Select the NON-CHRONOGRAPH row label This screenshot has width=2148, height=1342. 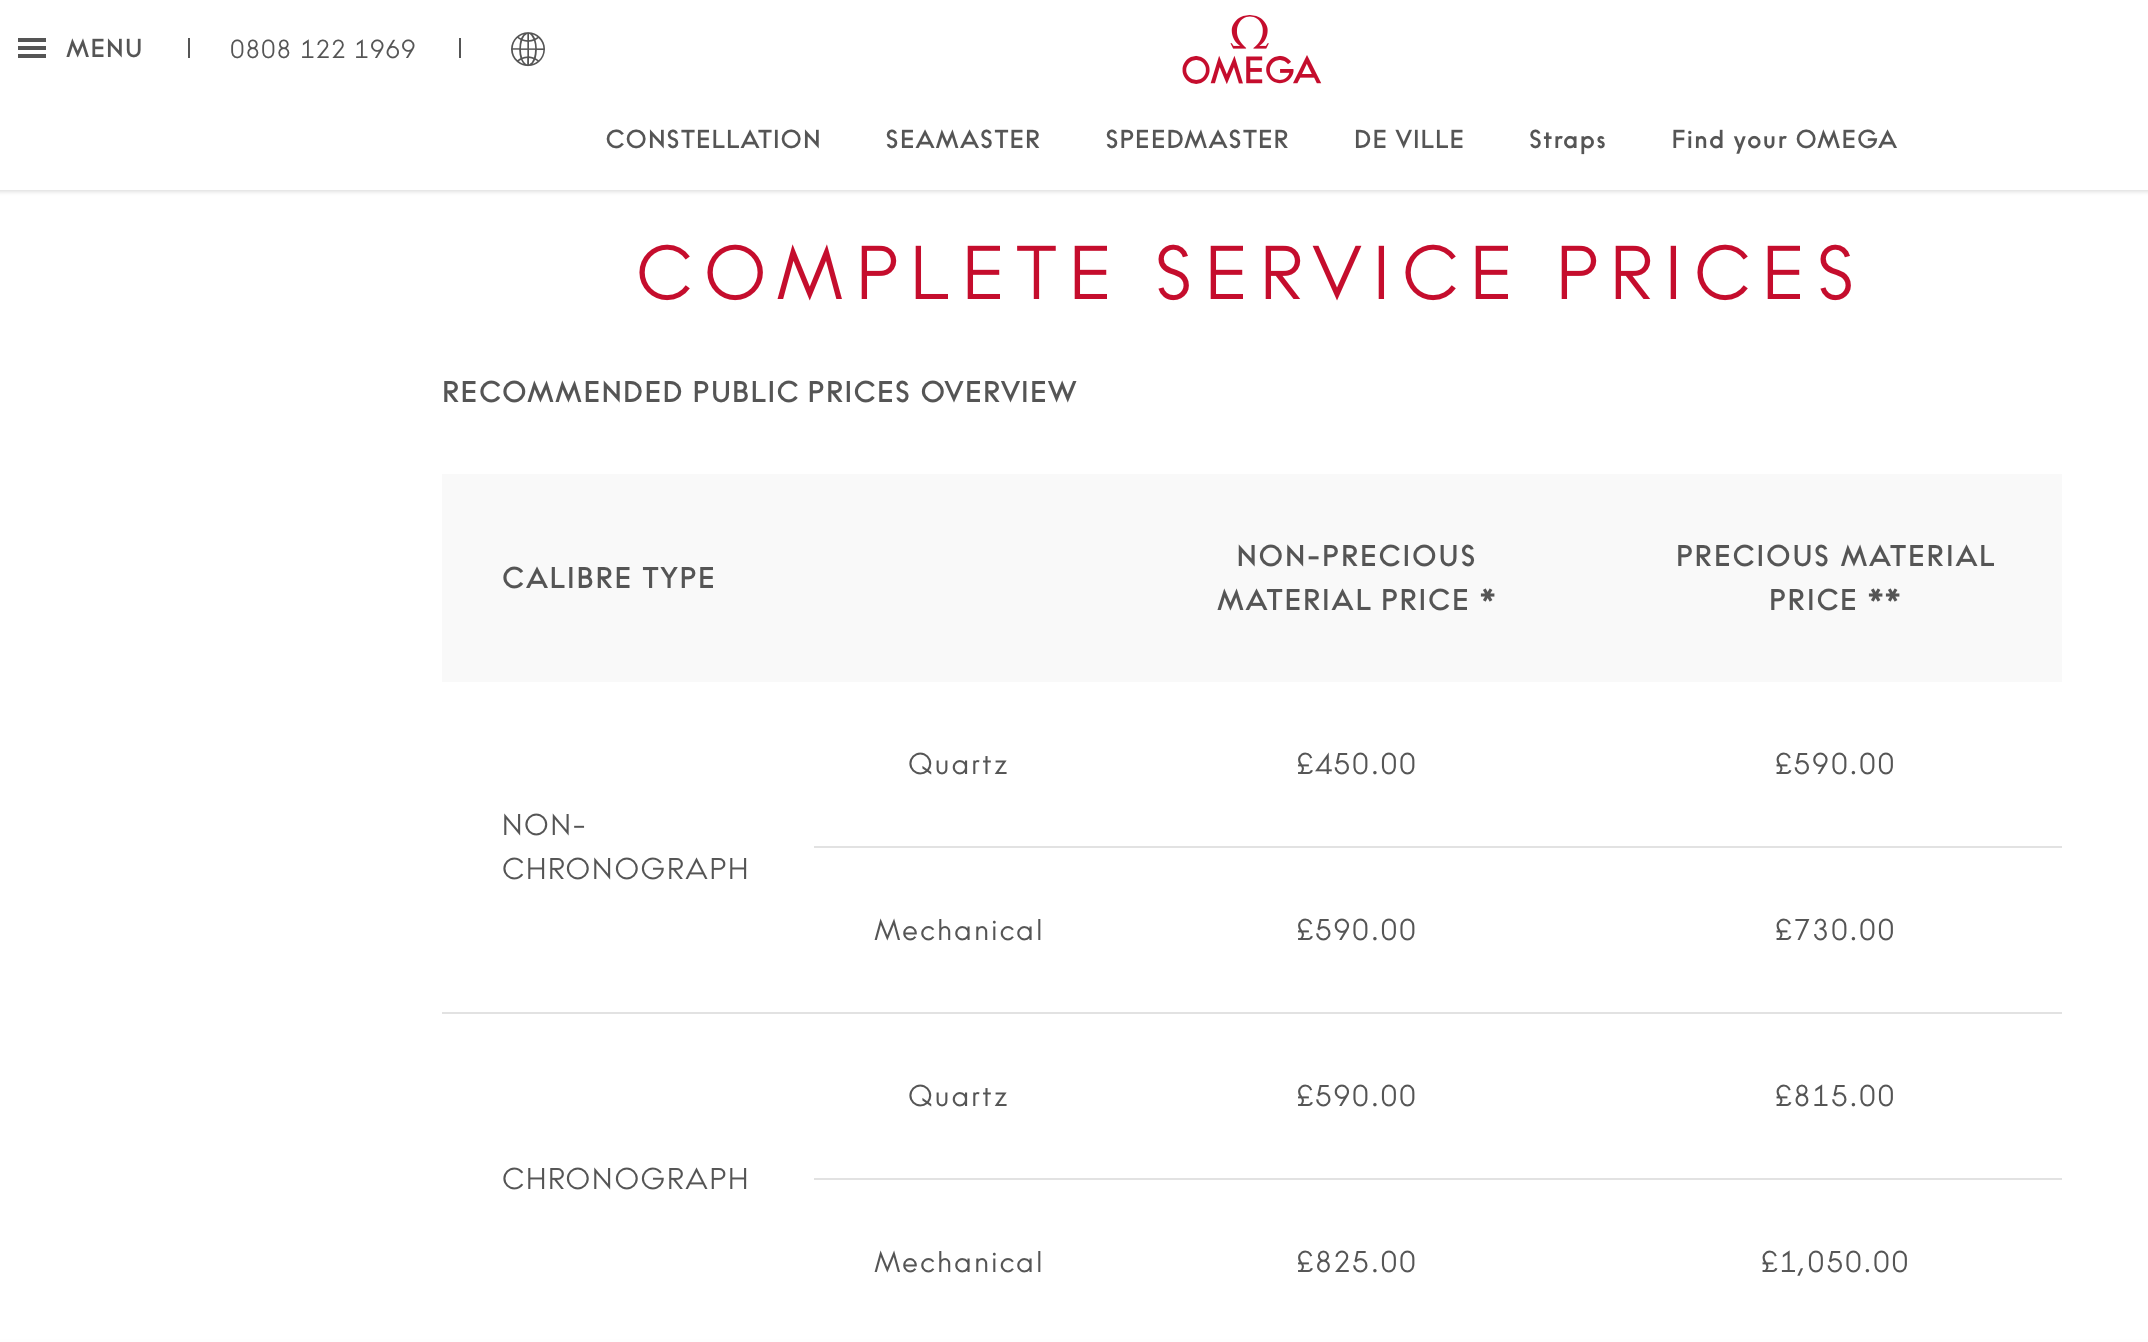point(625,847)
